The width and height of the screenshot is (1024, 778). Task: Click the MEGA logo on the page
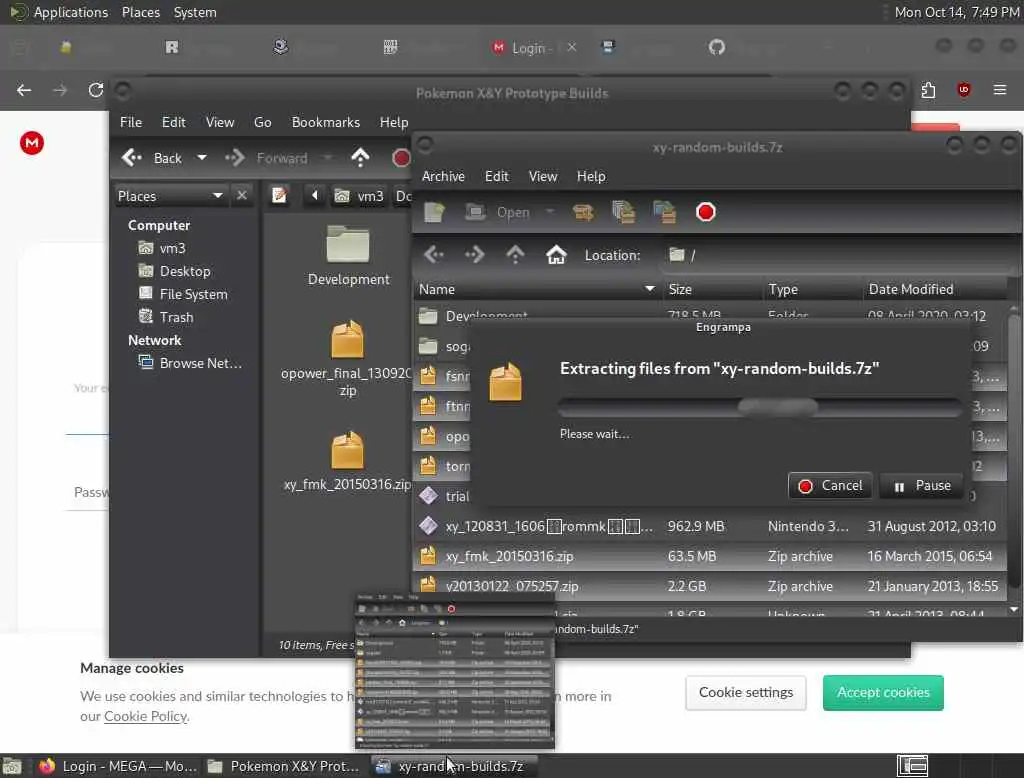tap(31, 142)
